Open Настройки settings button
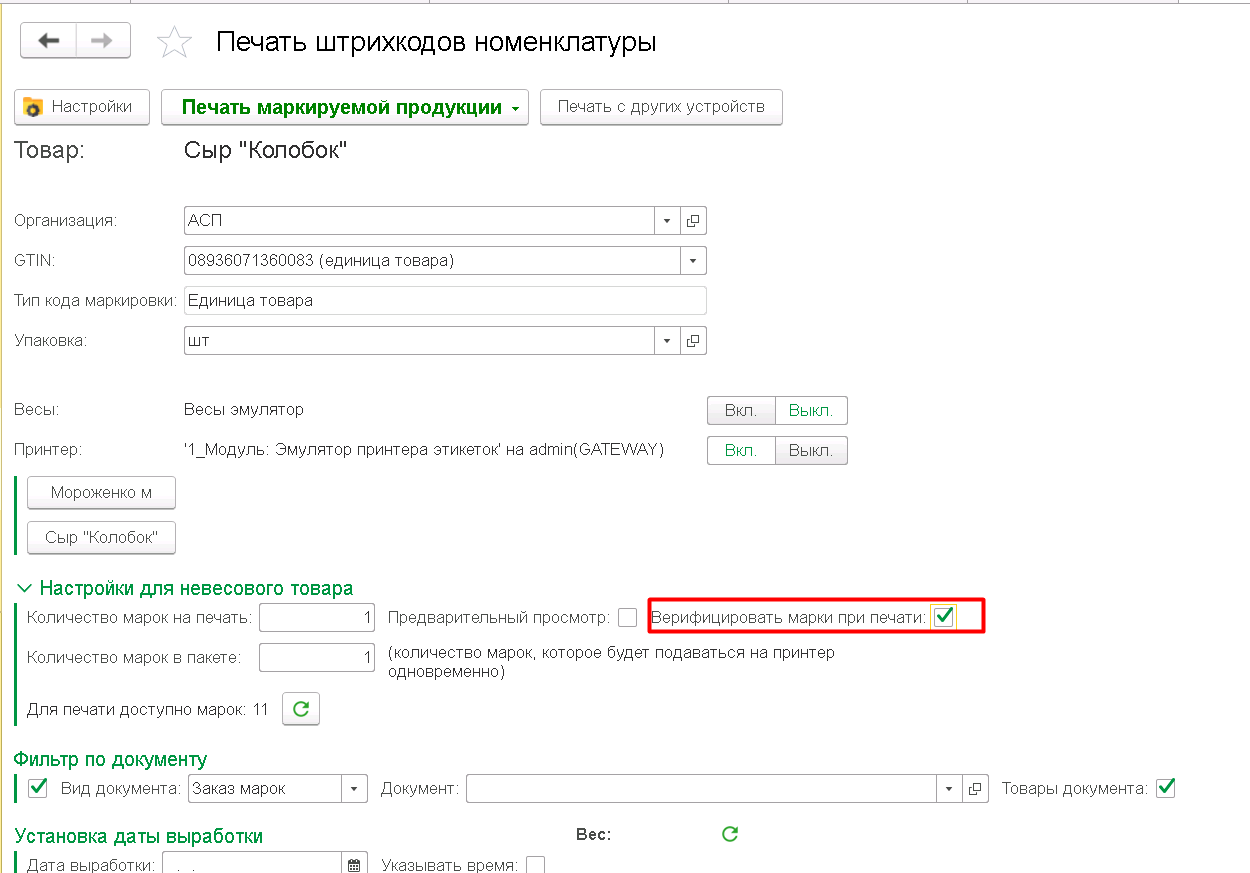The height and width of the screenshot is (873, 1250). (x=82, y=107)
